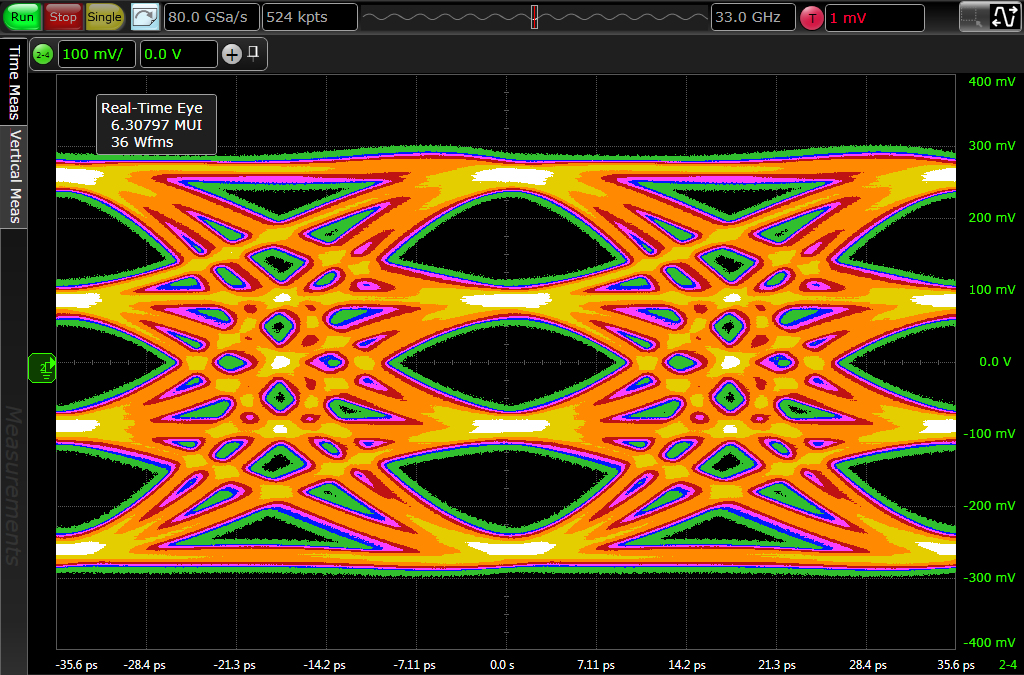Open the 524 kpts memory depth field
This screenshot has height=675, width=1024.
point(310,17)
